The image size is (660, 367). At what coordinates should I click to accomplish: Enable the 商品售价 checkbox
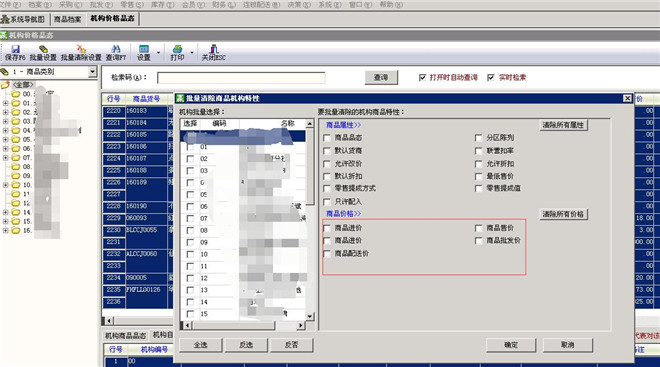pyautogui.click(x=478, y=228)
